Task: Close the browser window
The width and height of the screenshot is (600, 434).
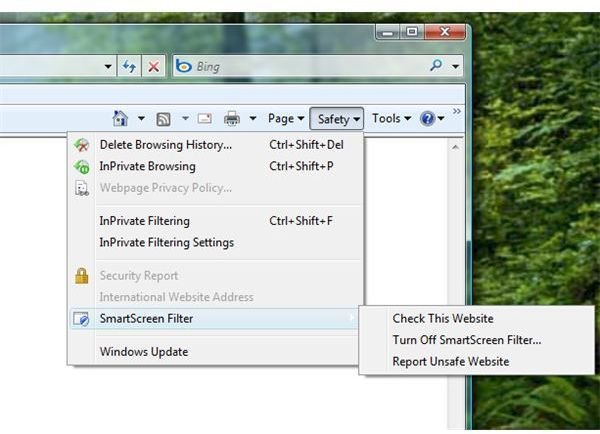Action: [445, 32]
